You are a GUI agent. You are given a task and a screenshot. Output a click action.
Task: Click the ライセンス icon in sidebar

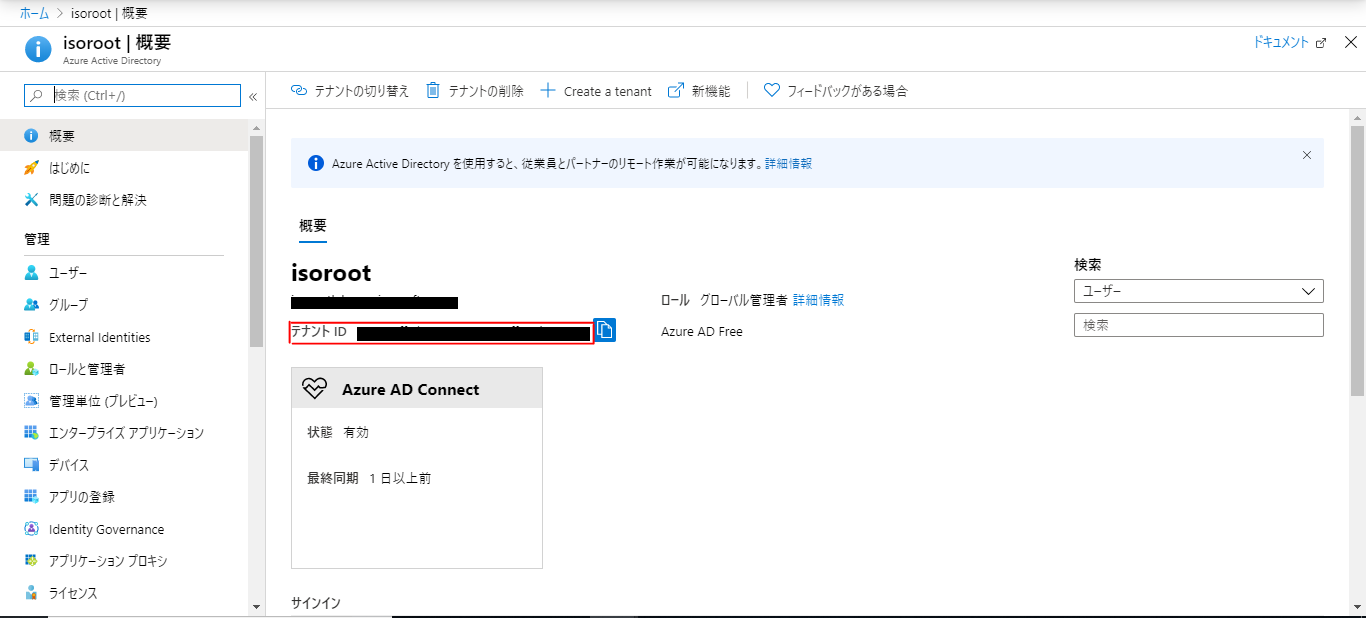pos(31,593)
